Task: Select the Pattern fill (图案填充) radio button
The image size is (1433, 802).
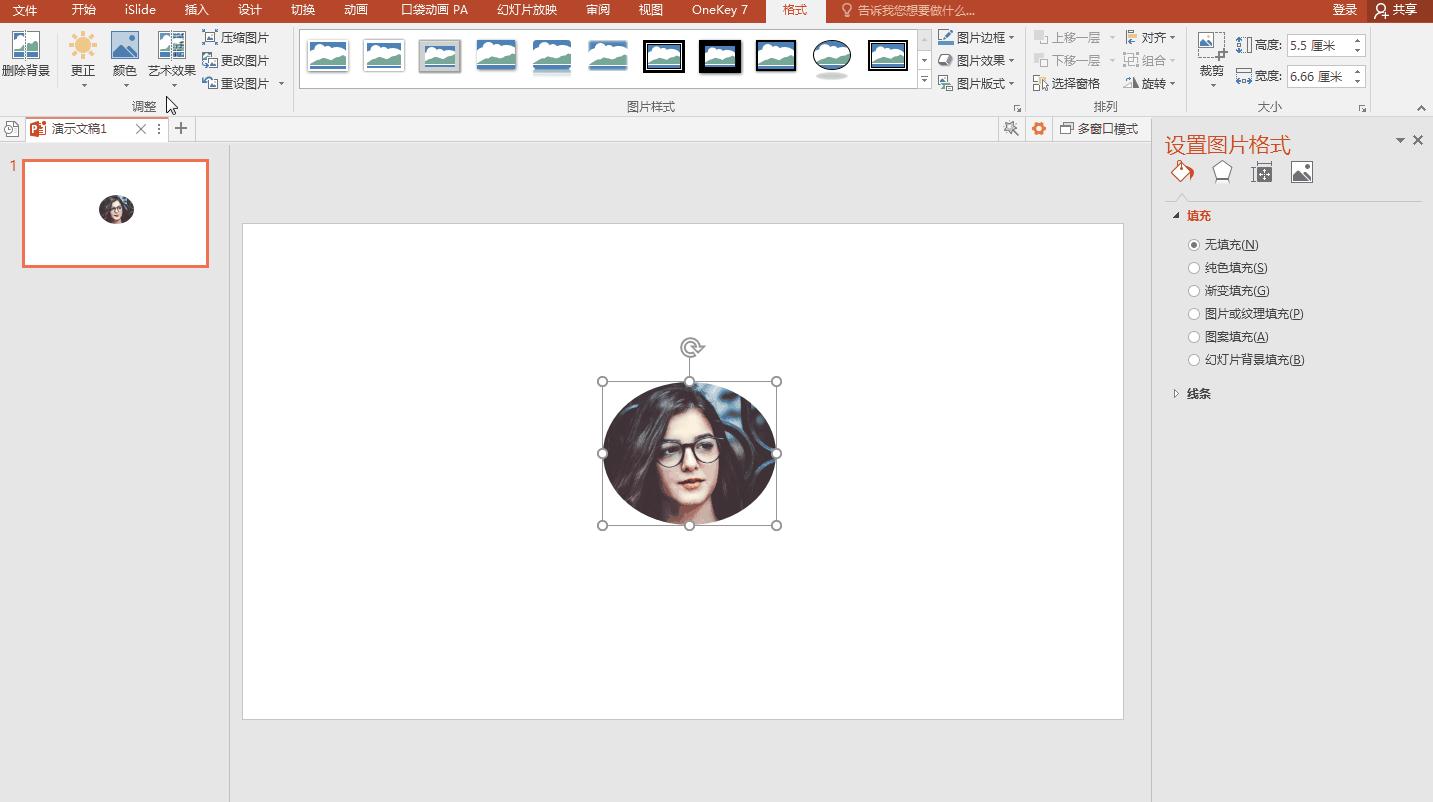Action: coord(1194,337)
